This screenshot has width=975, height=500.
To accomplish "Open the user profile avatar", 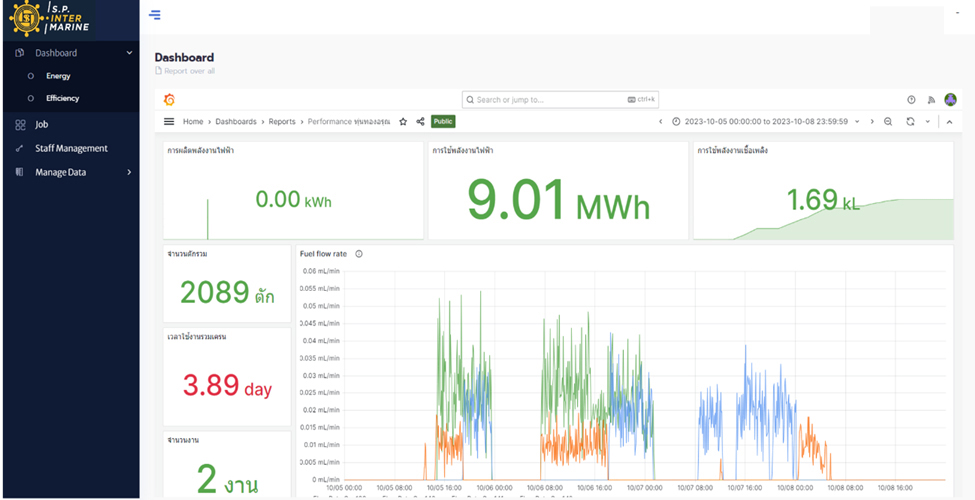I will point(950,100).
